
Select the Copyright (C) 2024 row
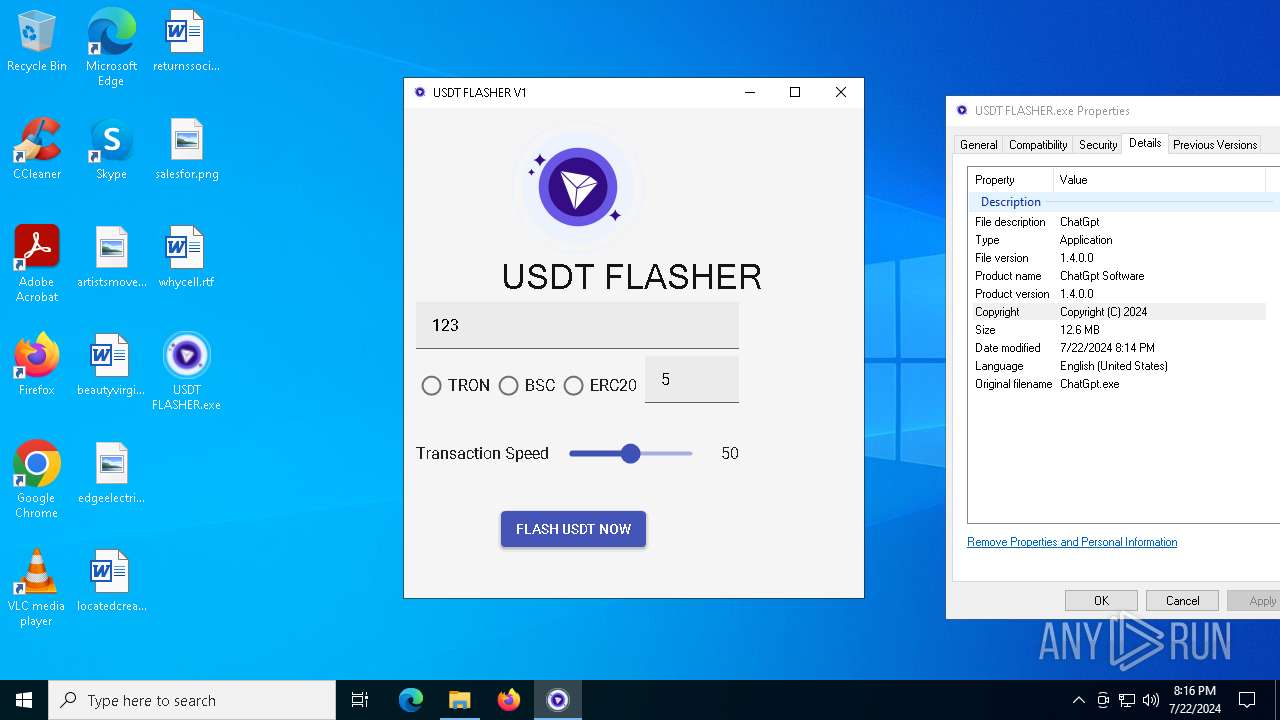[1118, 312]
